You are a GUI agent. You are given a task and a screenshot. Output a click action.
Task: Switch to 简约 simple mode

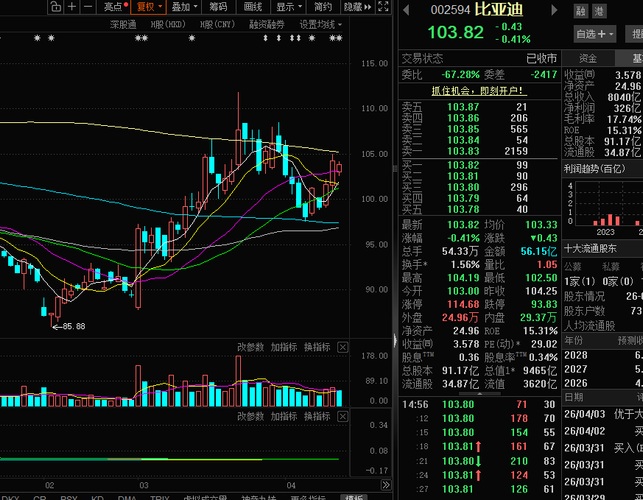pos(323,7)
